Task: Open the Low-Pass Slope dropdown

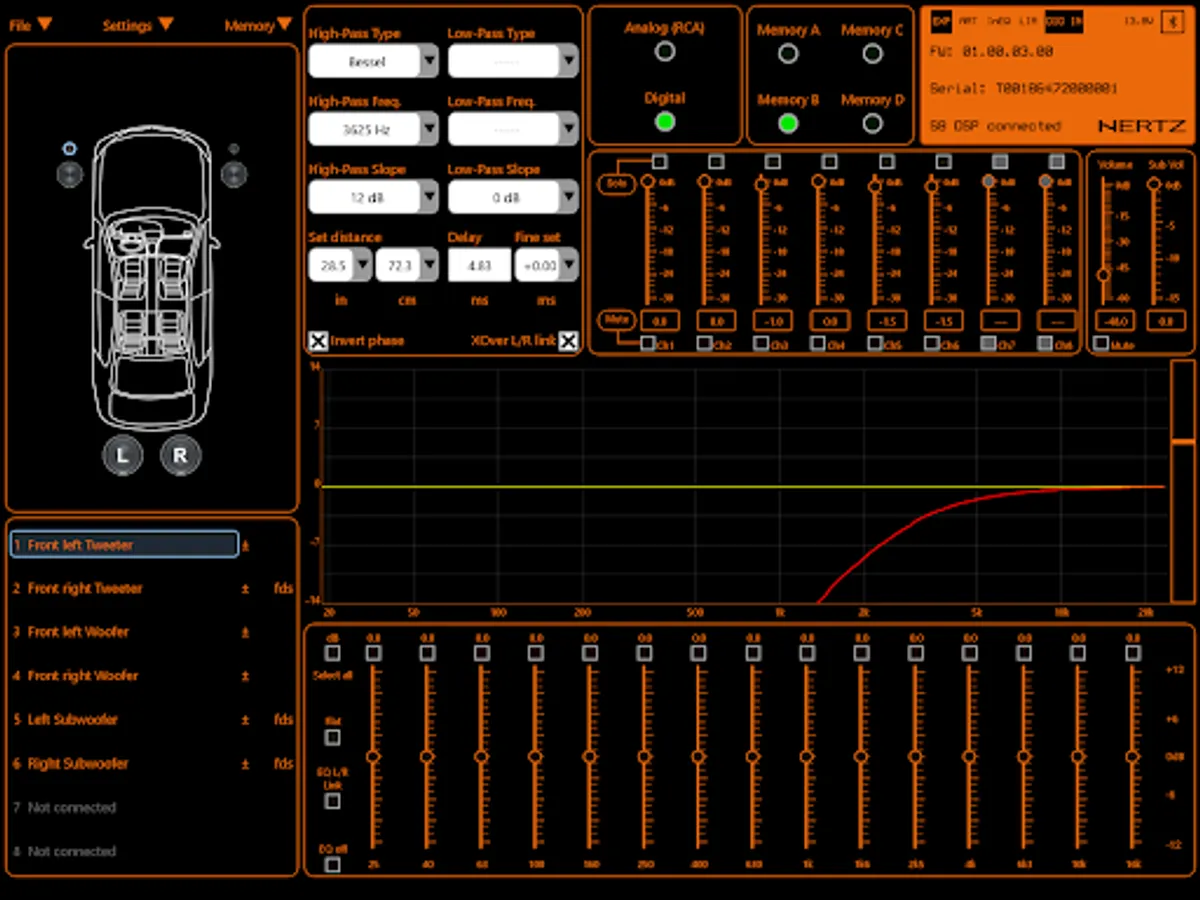Action: coord(513,197)
